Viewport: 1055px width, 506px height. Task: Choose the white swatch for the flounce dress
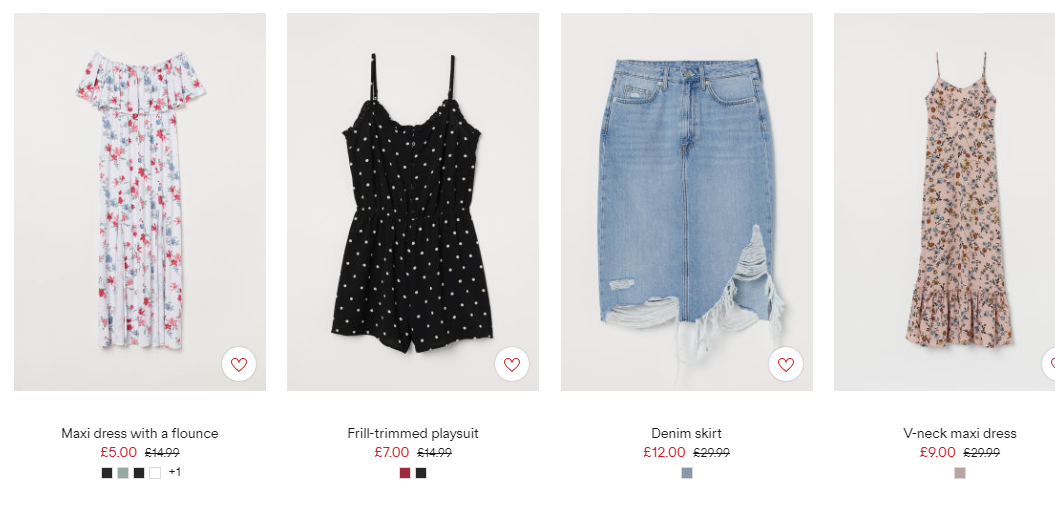(x=155, y=473)
